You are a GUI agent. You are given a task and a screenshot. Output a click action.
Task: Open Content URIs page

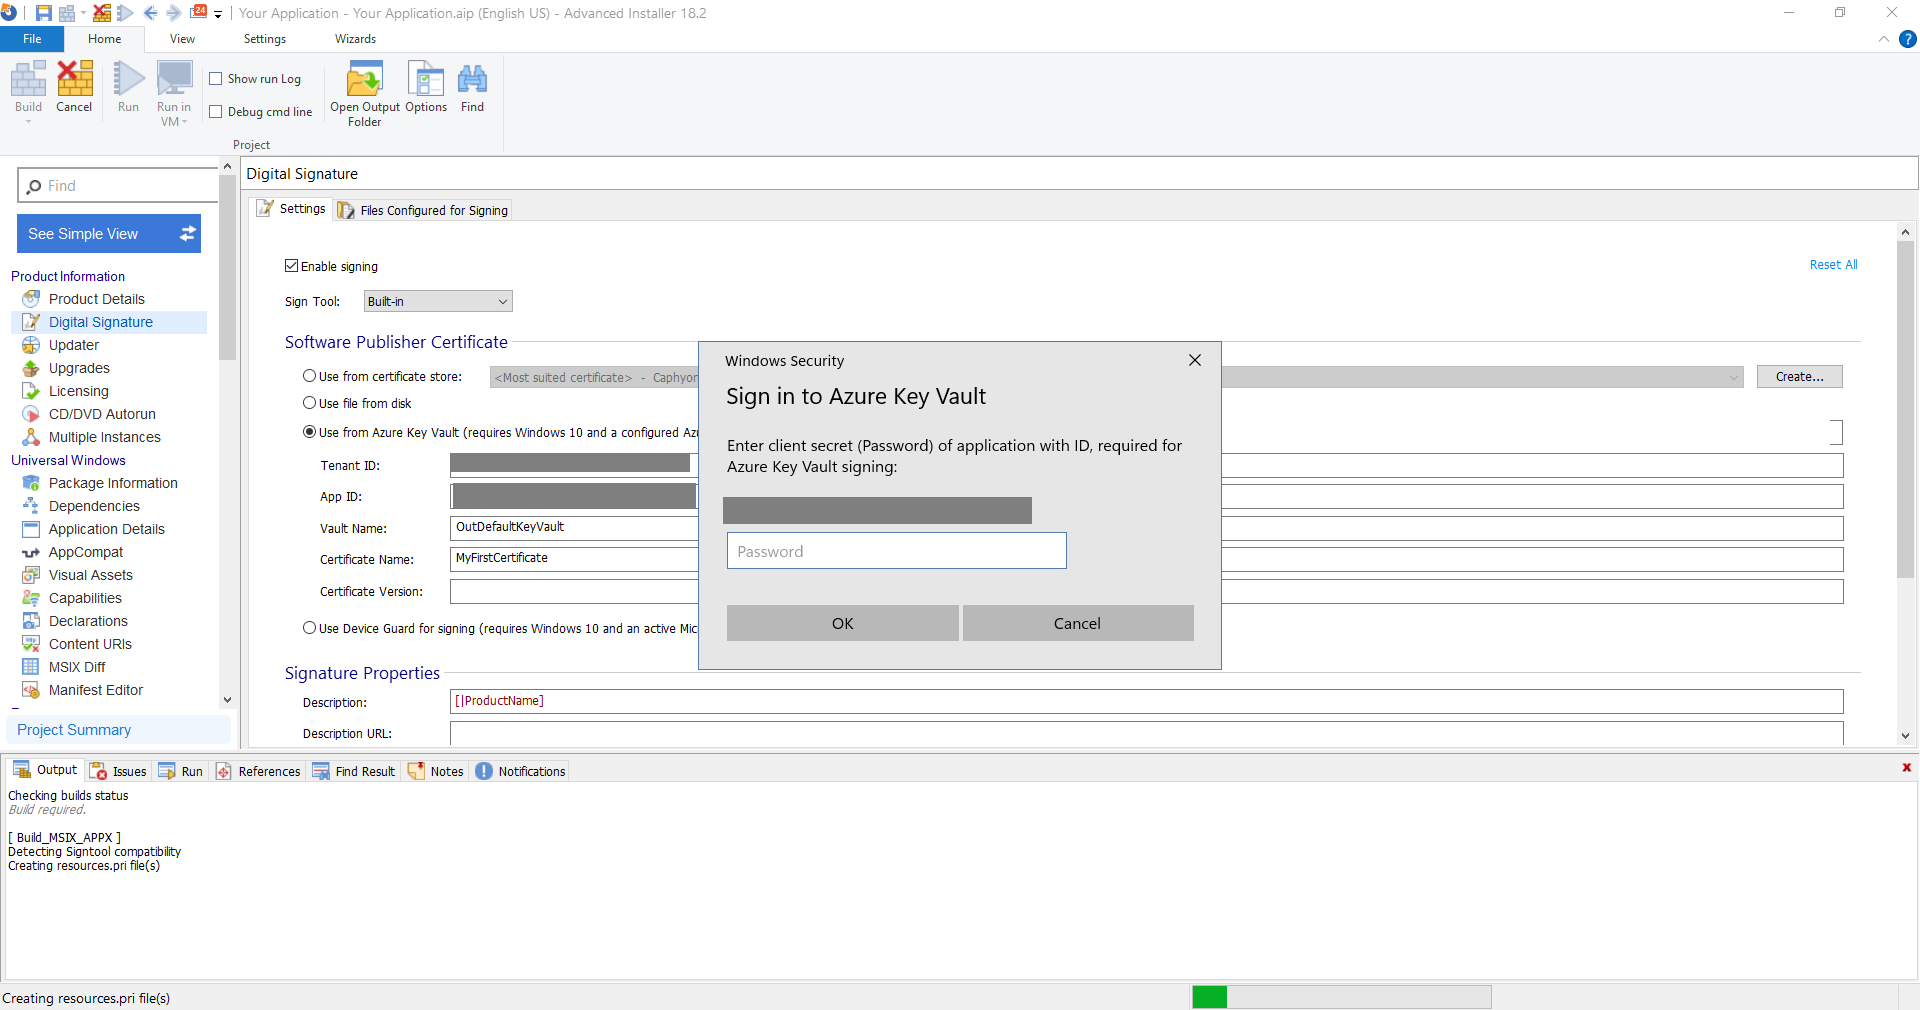[x=90, y=644]
